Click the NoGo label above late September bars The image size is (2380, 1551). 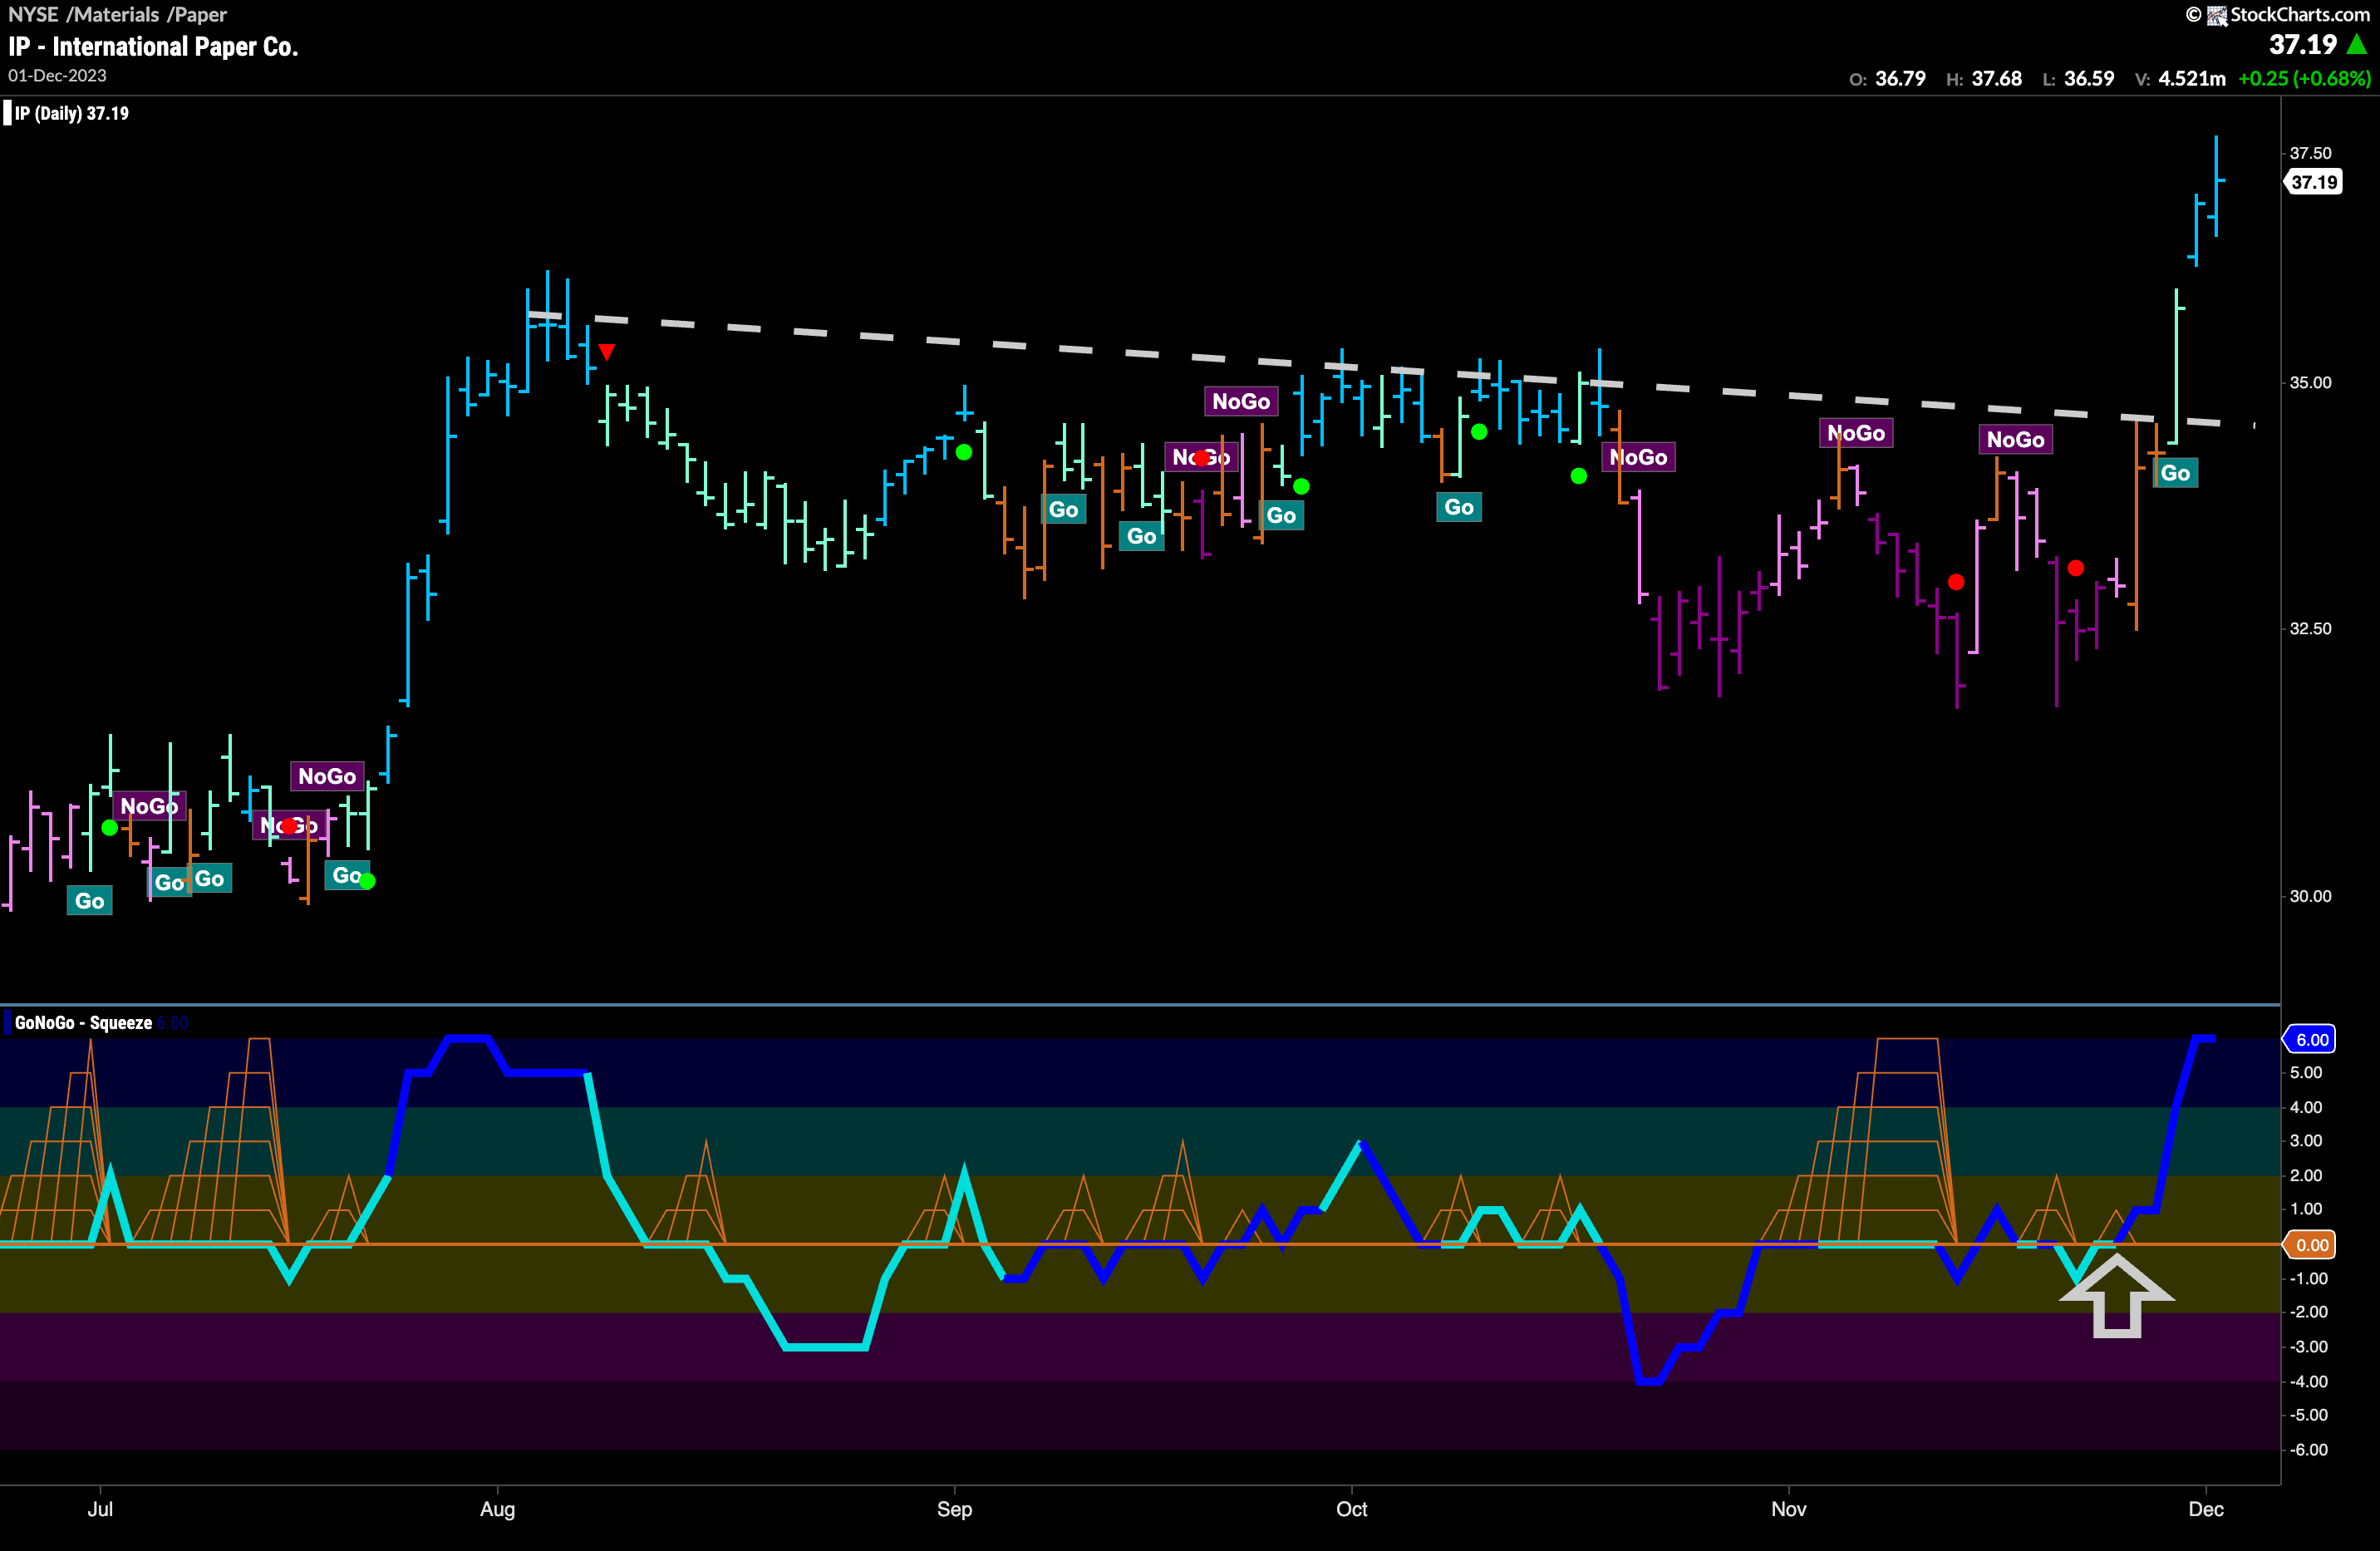(1241, 401)
